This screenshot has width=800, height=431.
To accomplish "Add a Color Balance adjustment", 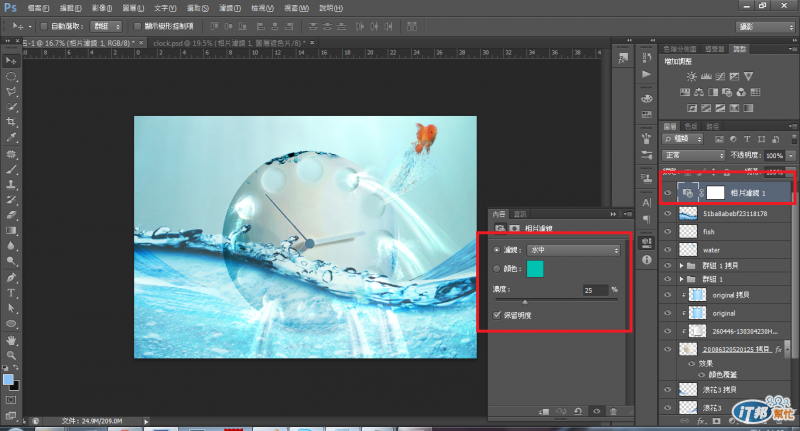I will [699, 92].
